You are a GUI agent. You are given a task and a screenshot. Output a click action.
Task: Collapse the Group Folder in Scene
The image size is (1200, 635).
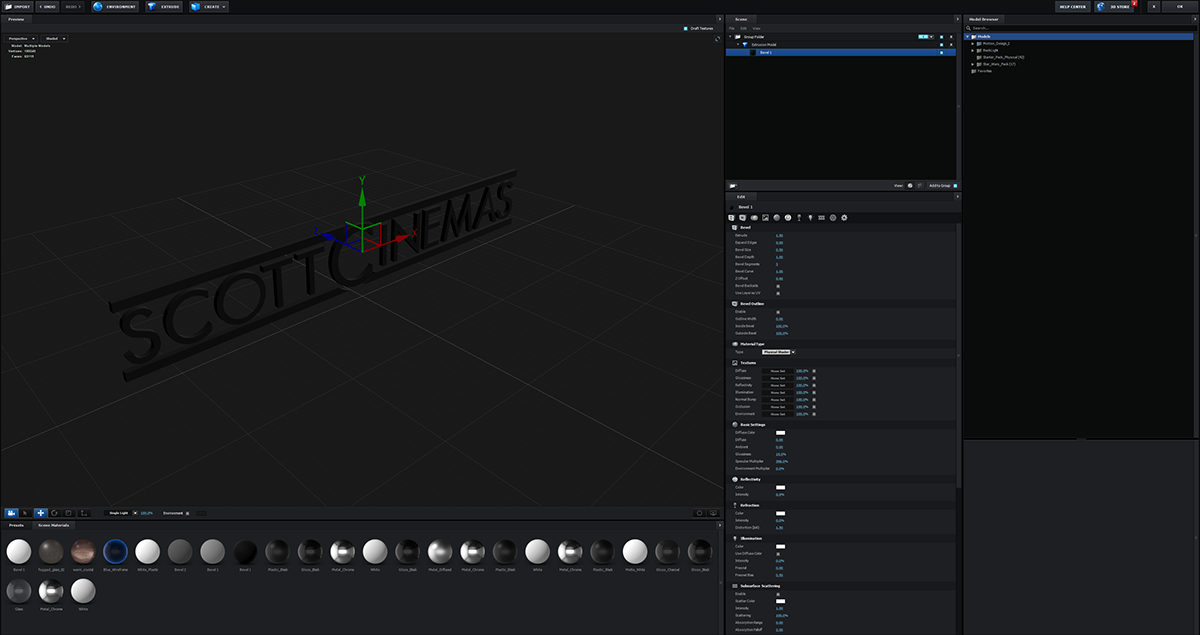[731, 37]
